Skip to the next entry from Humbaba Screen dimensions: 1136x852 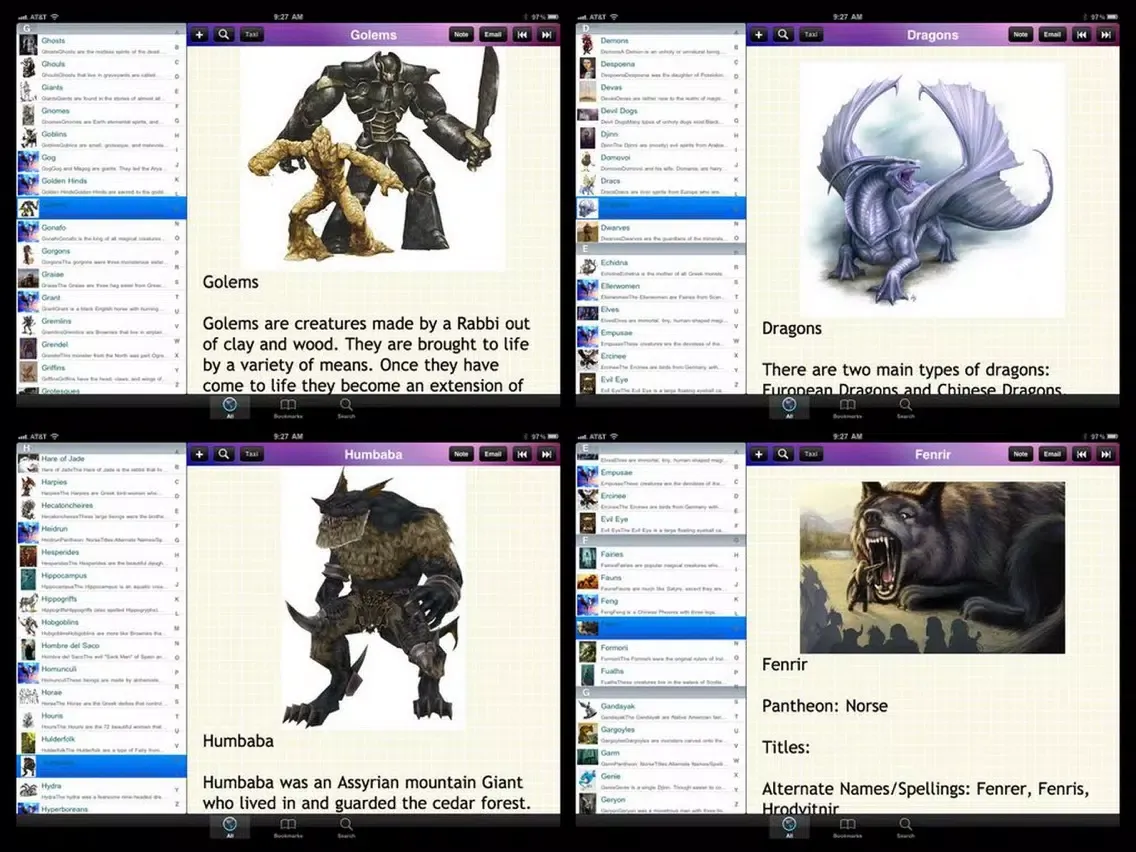546,454
